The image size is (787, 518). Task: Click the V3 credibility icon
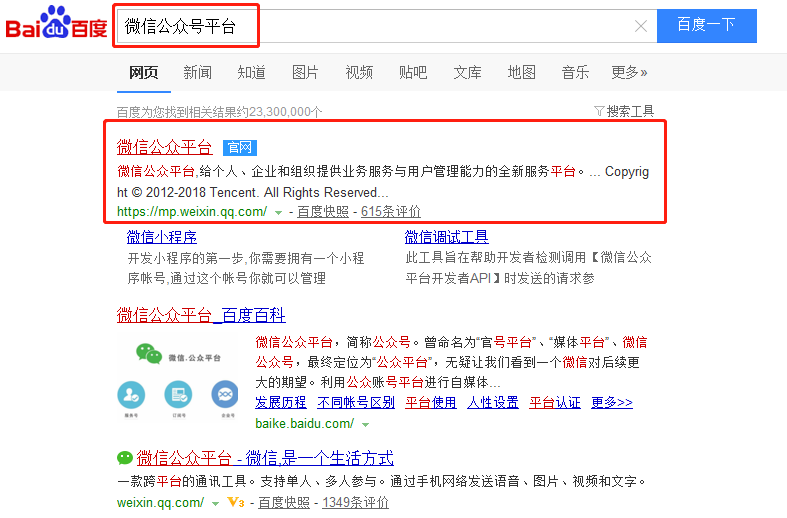coord(236,502)
